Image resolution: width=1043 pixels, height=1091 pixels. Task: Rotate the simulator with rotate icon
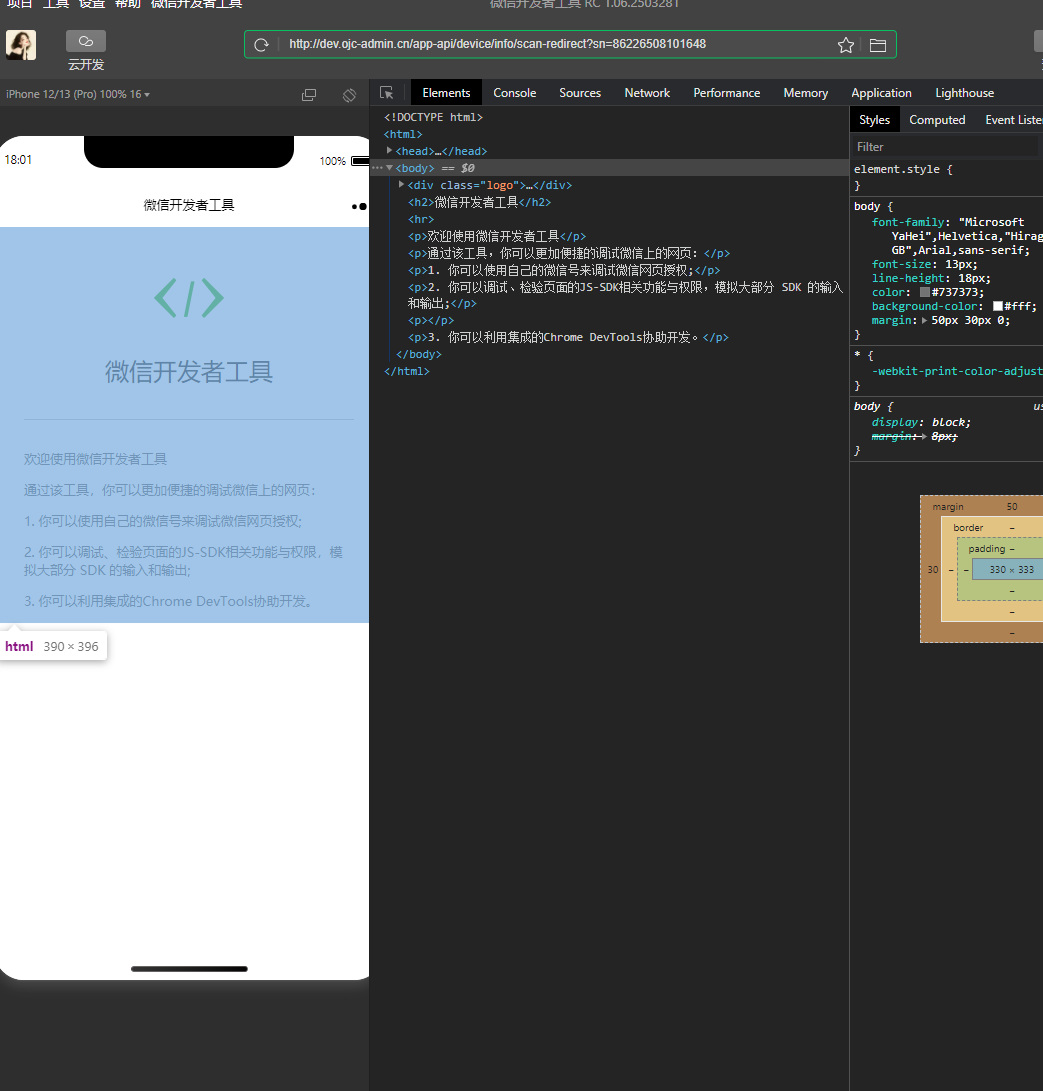tap(349, 95)
